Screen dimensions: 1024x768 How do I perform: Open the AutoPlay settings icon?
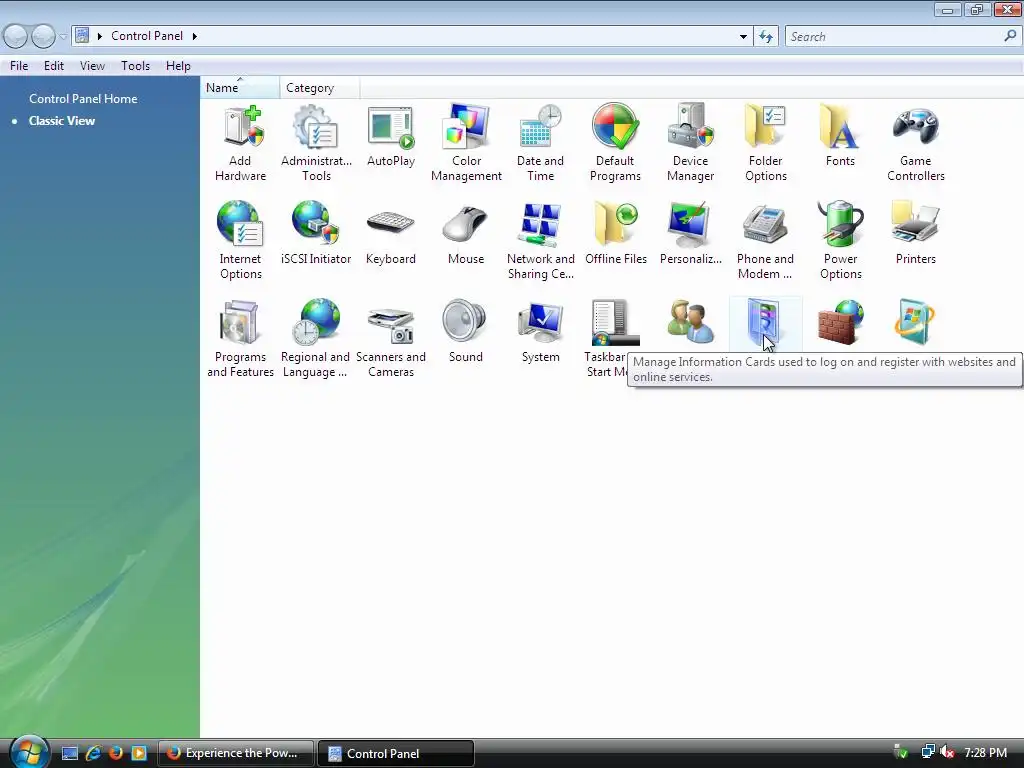click(x=391, y=135)
